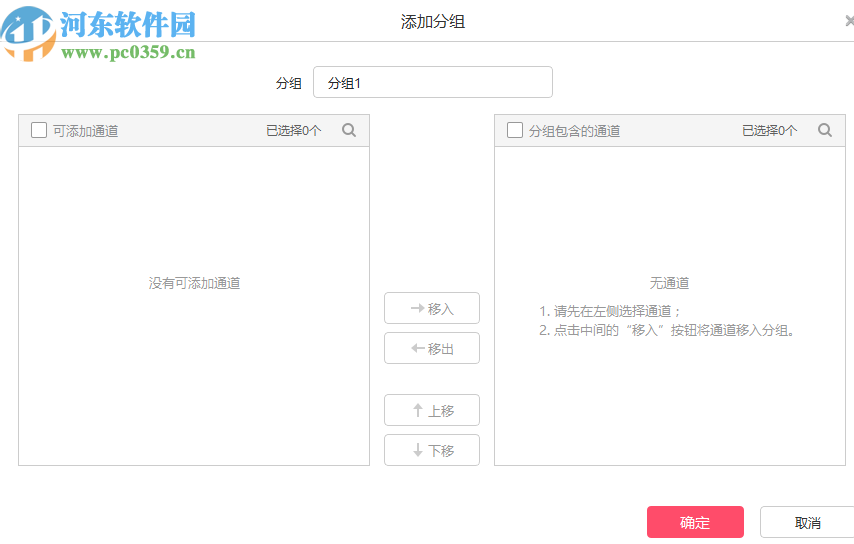Search the 分组包含的通道 list via magnifier icon
Image resolution: width=854 pixels, height=544 pixels.
point(825,130)
